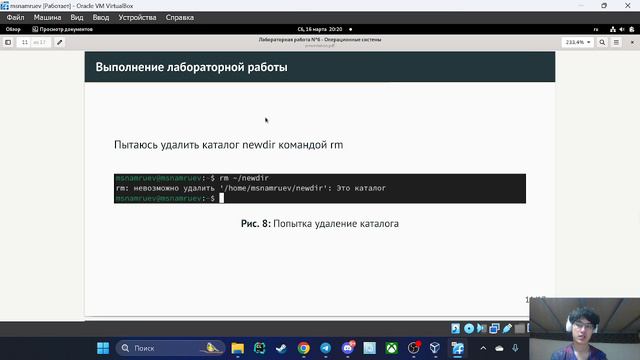Open the Вид menu
Image resolution: width=640 pixels, height=360 pixels.
77,18
